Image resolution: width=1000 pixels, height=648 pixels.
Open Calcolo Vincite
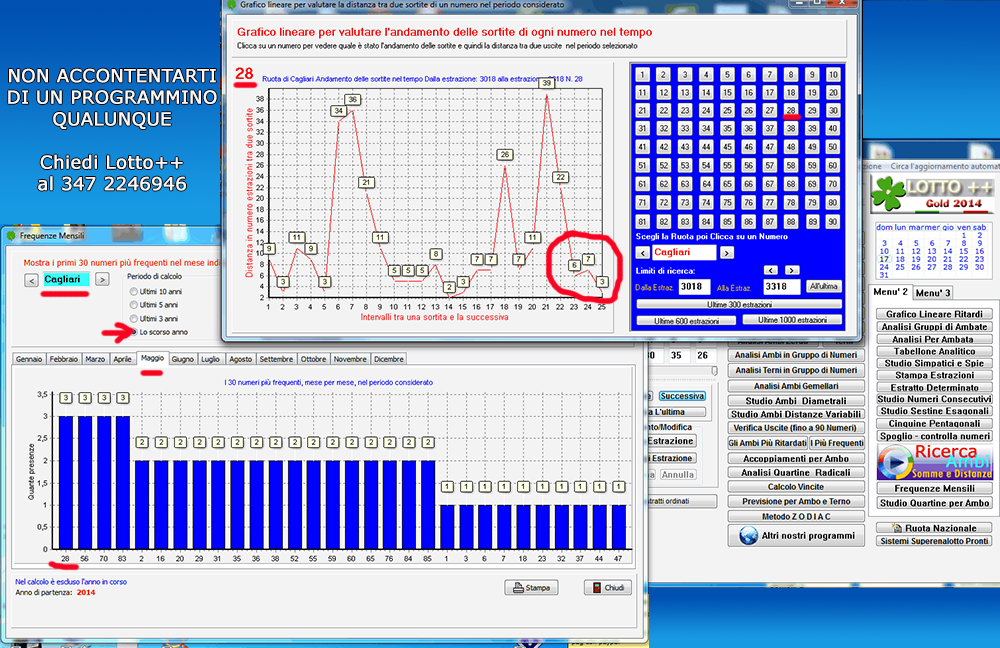point(796,487)
